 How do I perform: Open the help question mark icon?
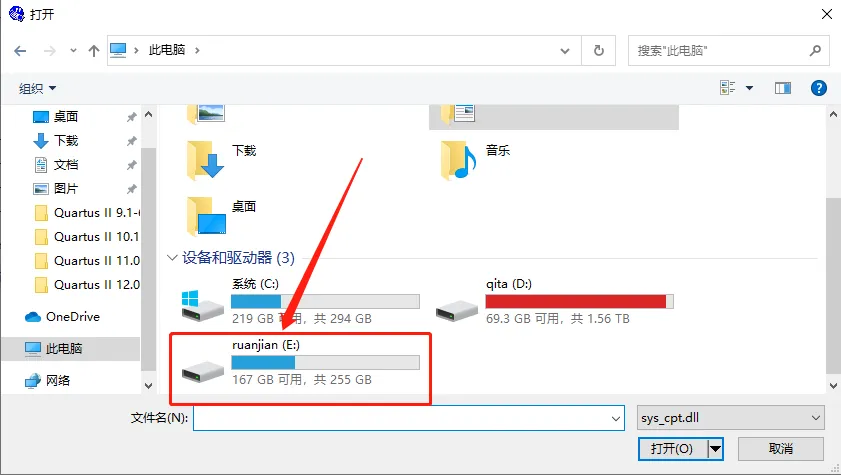tap(818, 88)
